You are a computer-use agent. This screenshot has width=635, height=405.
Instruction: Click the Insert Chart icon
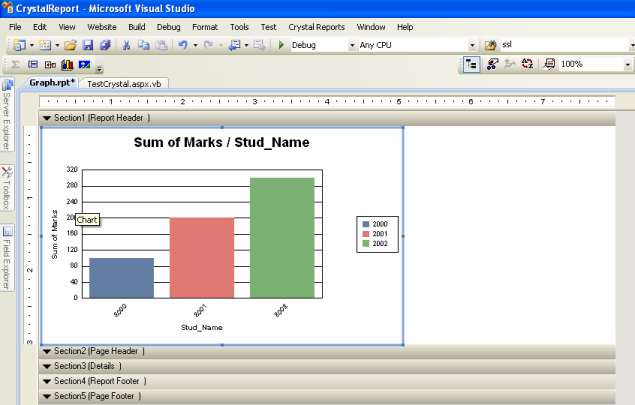coord(66,64)
